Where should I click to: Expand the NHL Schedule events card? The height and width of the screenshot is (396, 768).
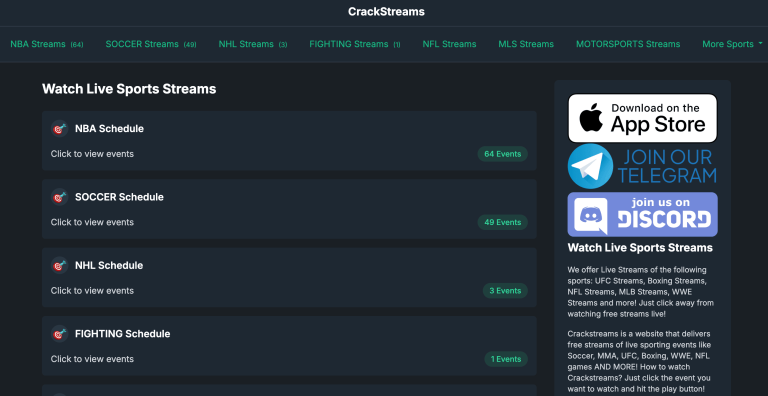click(x=289, y=277)
